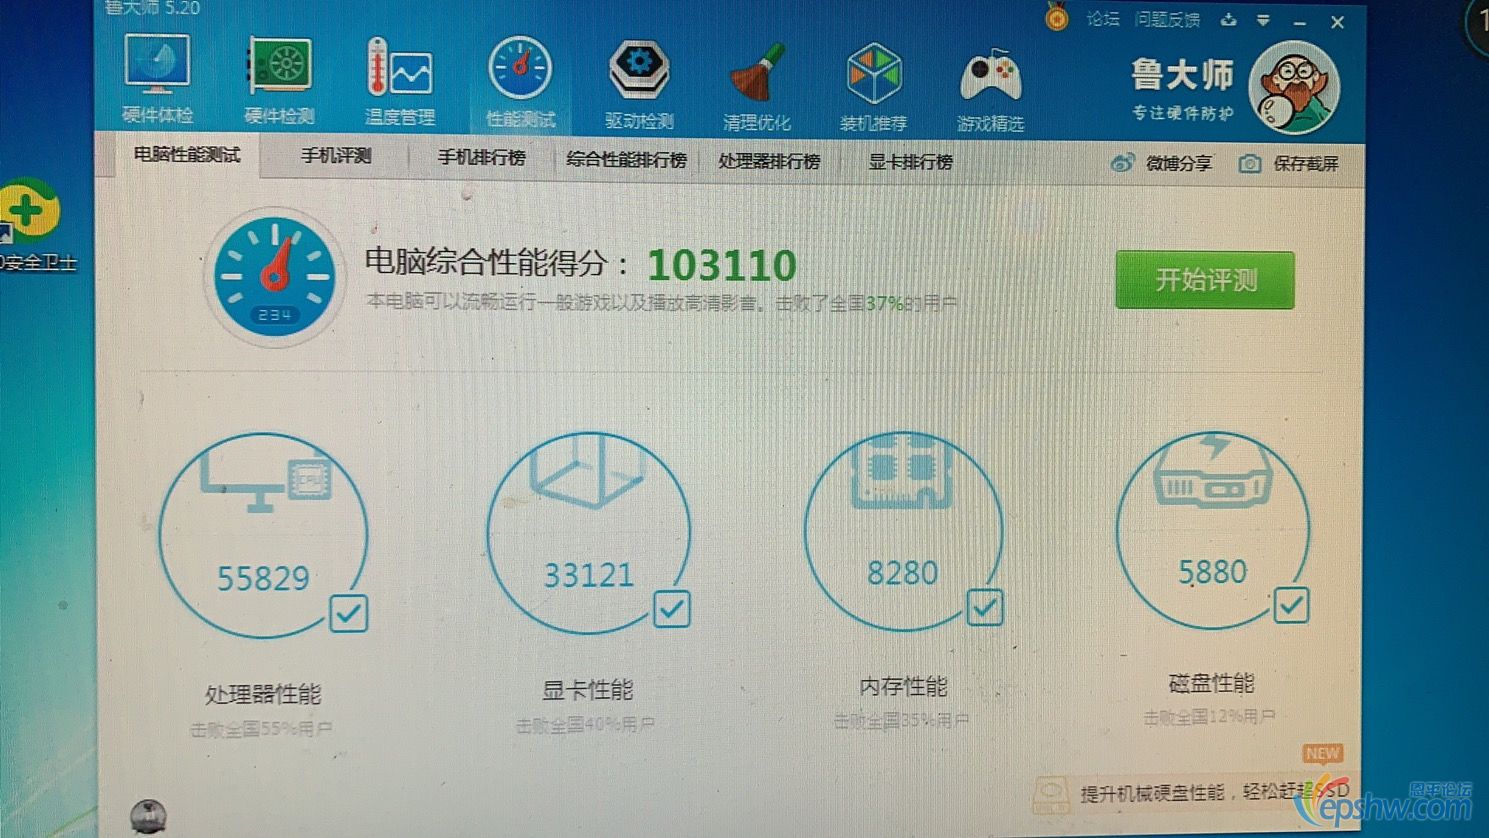Open the 论坛 forum link
Viewport: 1489px width, 838px height.
pyautogui.click(x=1103, y=19)
